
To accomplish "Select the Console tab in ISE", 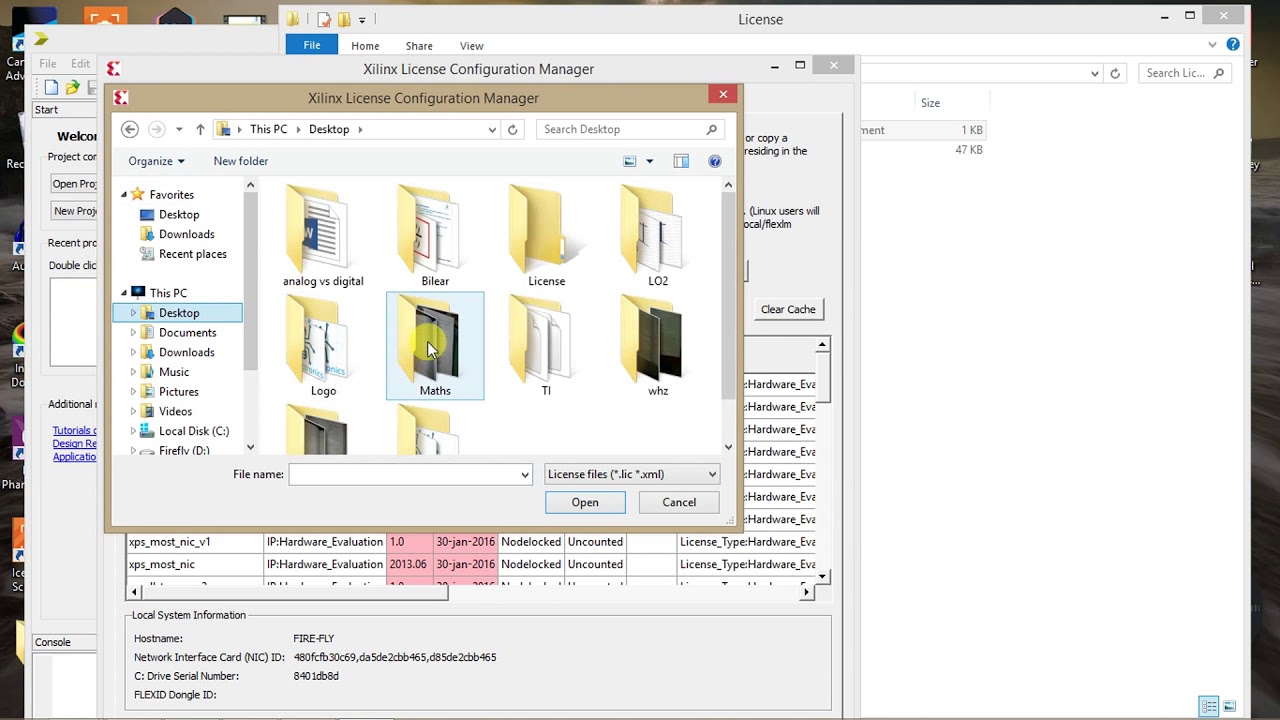I will [53, 642].
